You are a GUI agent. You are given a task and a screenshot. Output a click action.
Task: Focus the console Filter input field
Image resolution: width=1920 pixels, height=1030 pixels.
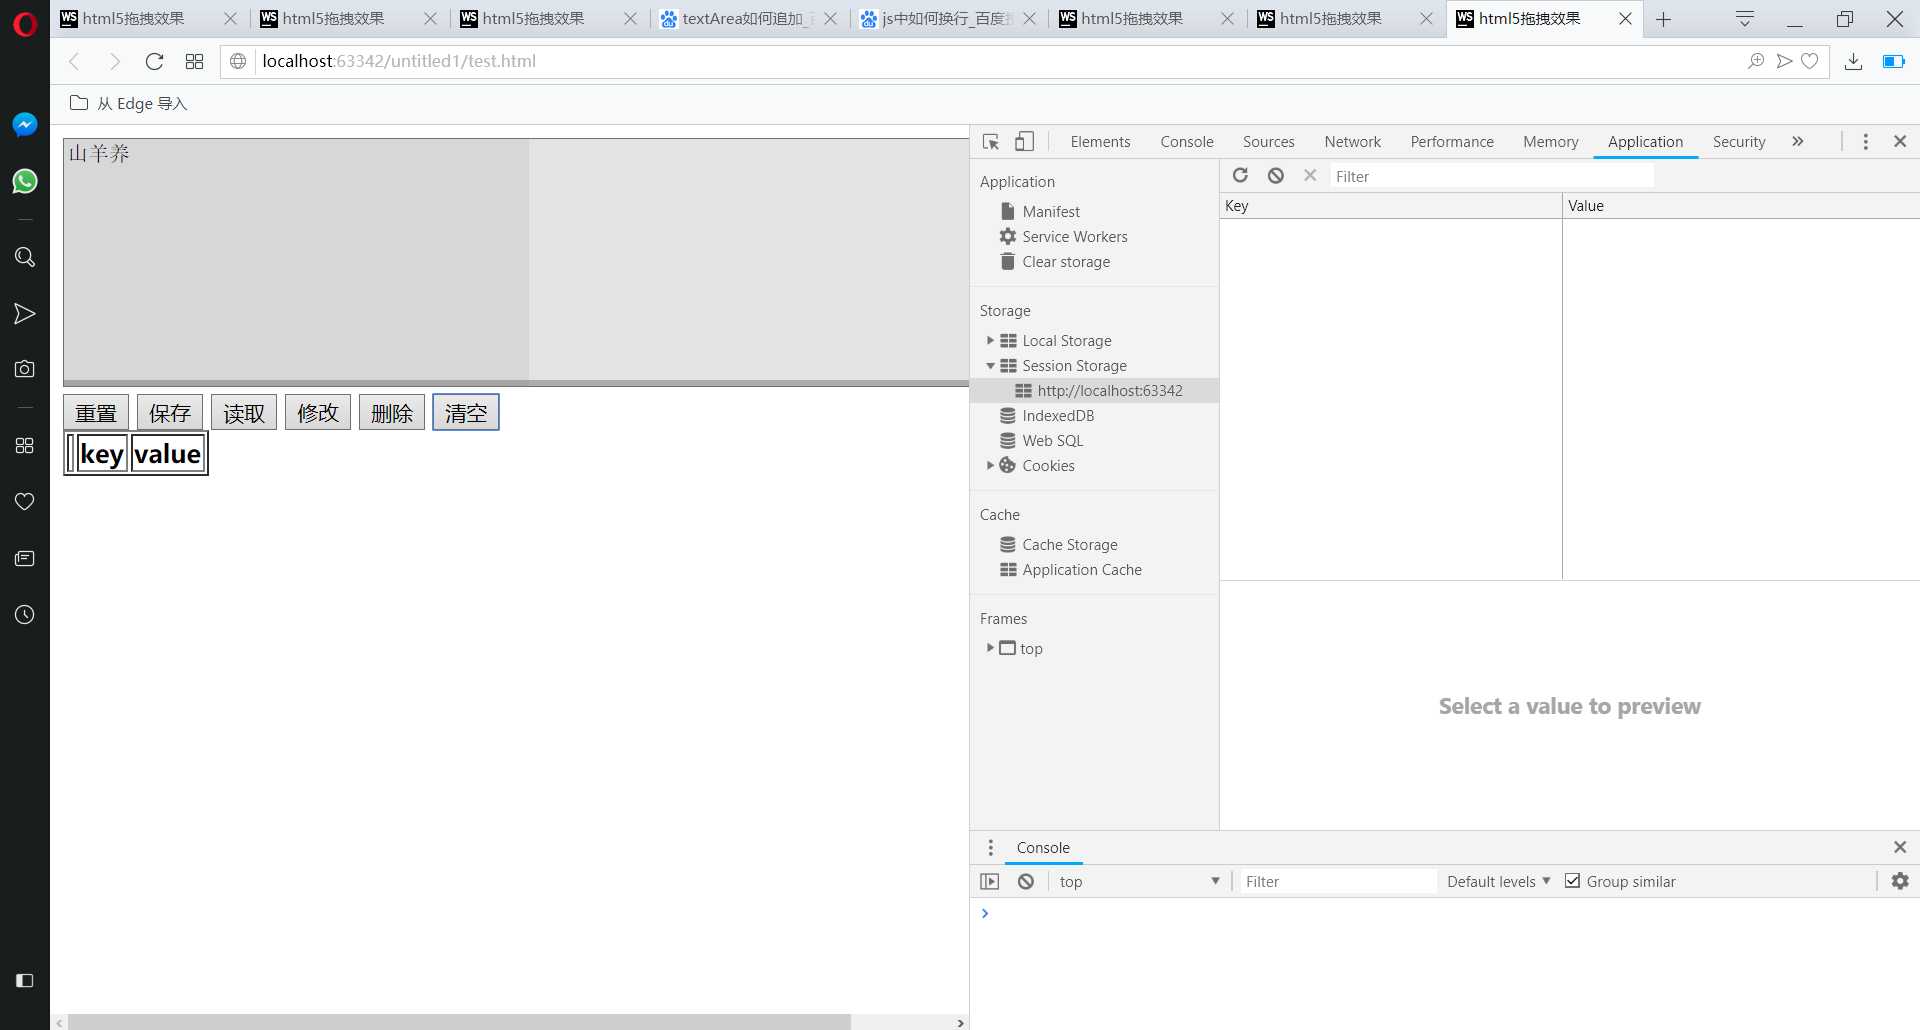[1337, 881]
